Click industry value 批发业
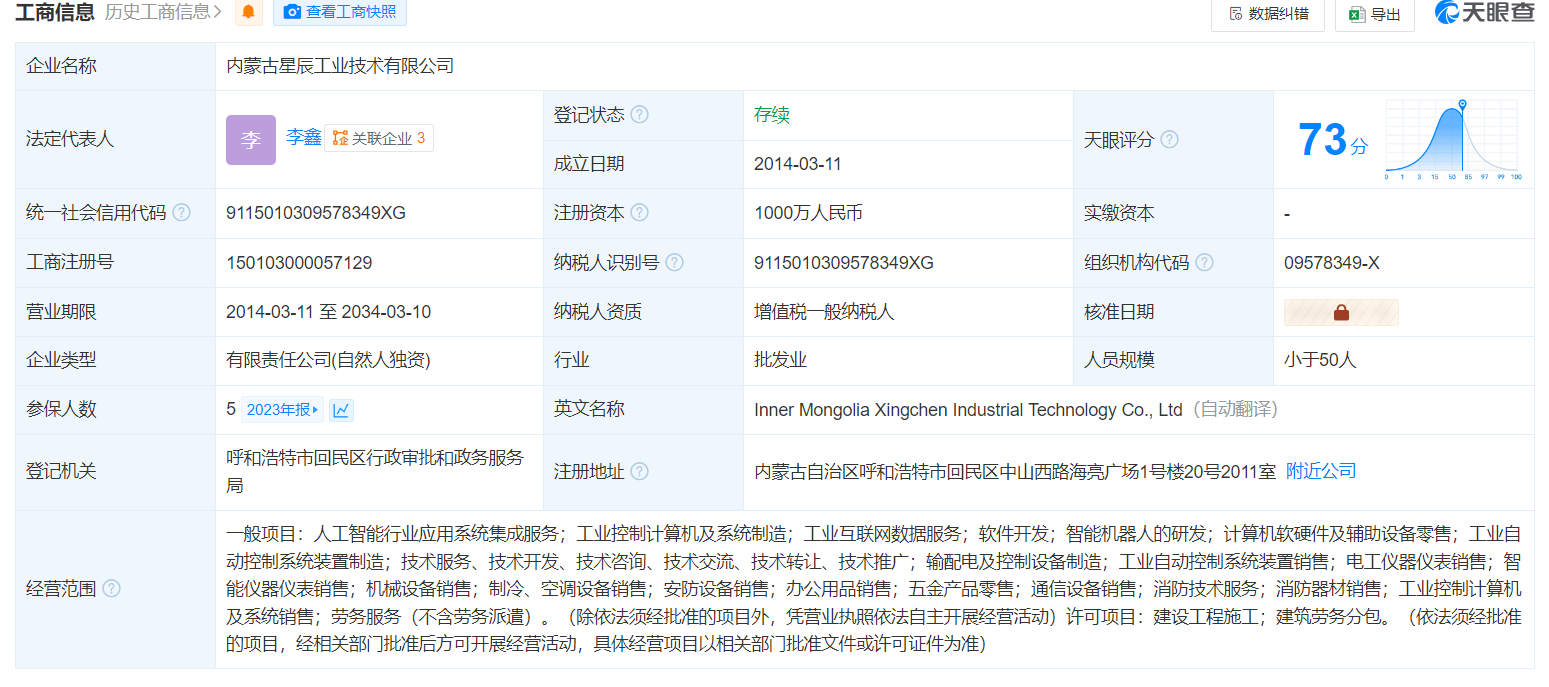 click(780, 360)
